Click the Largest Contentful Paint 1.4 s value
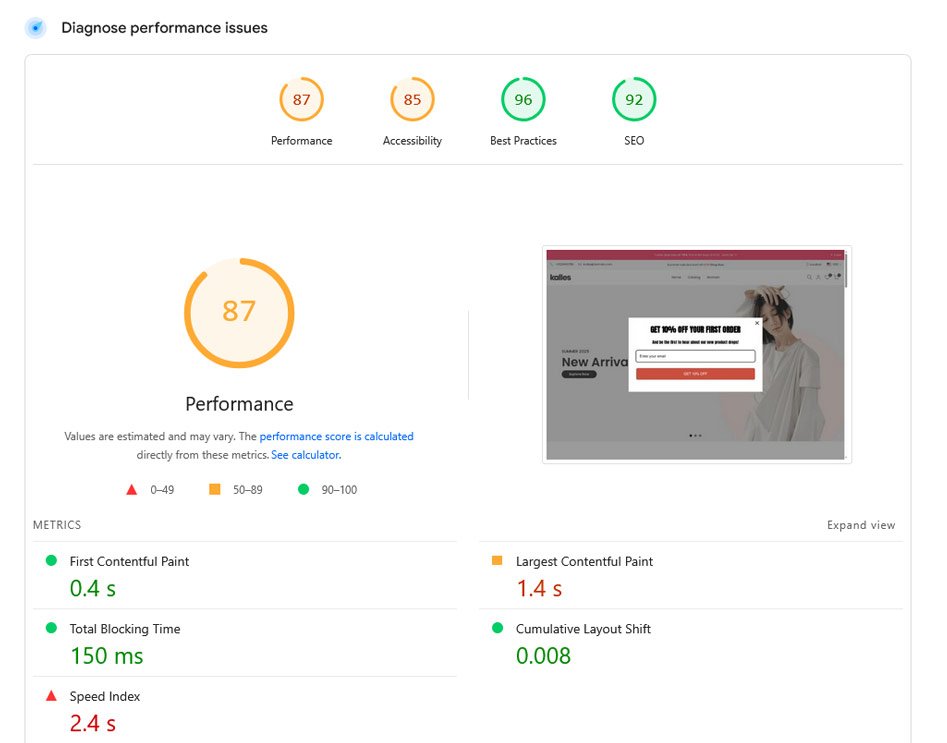Screen dimensions: 947x743 (x=539, y=588)
